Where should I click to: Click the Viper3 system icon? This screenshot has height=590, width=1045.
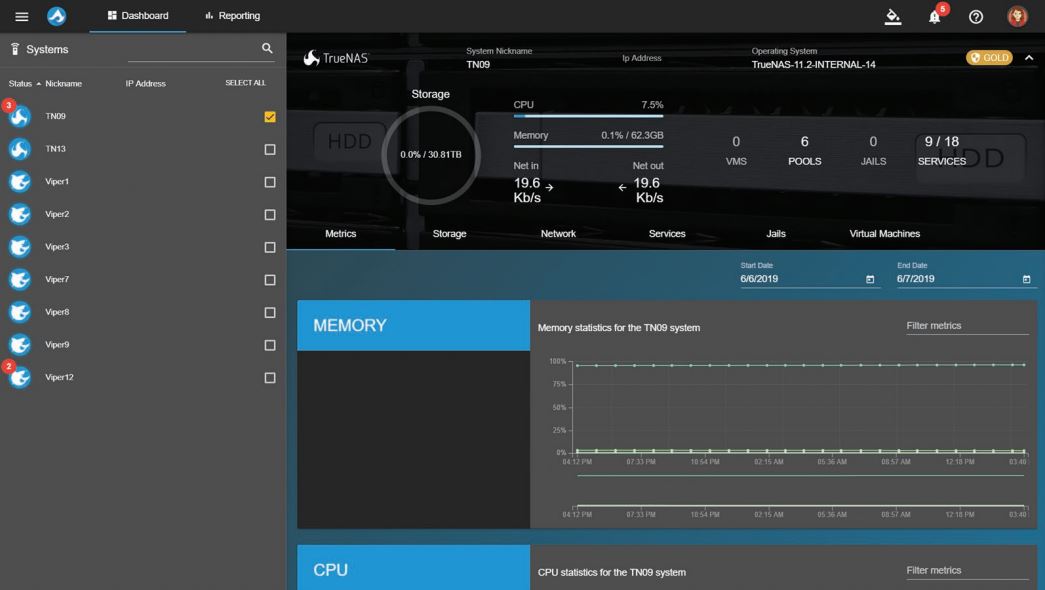[19, 247]
